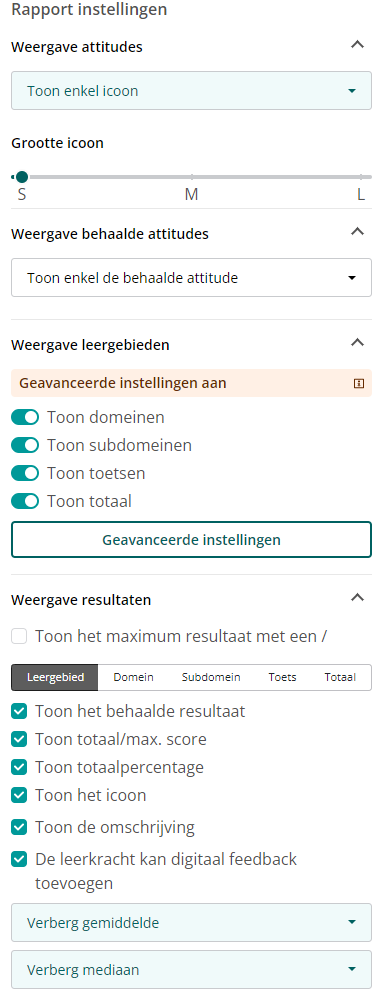Image resolution: width=378 pixels, height=993 pixels.
Task: Open the Verberg gemiddelde dropdown
Action: tap(191, 923)
